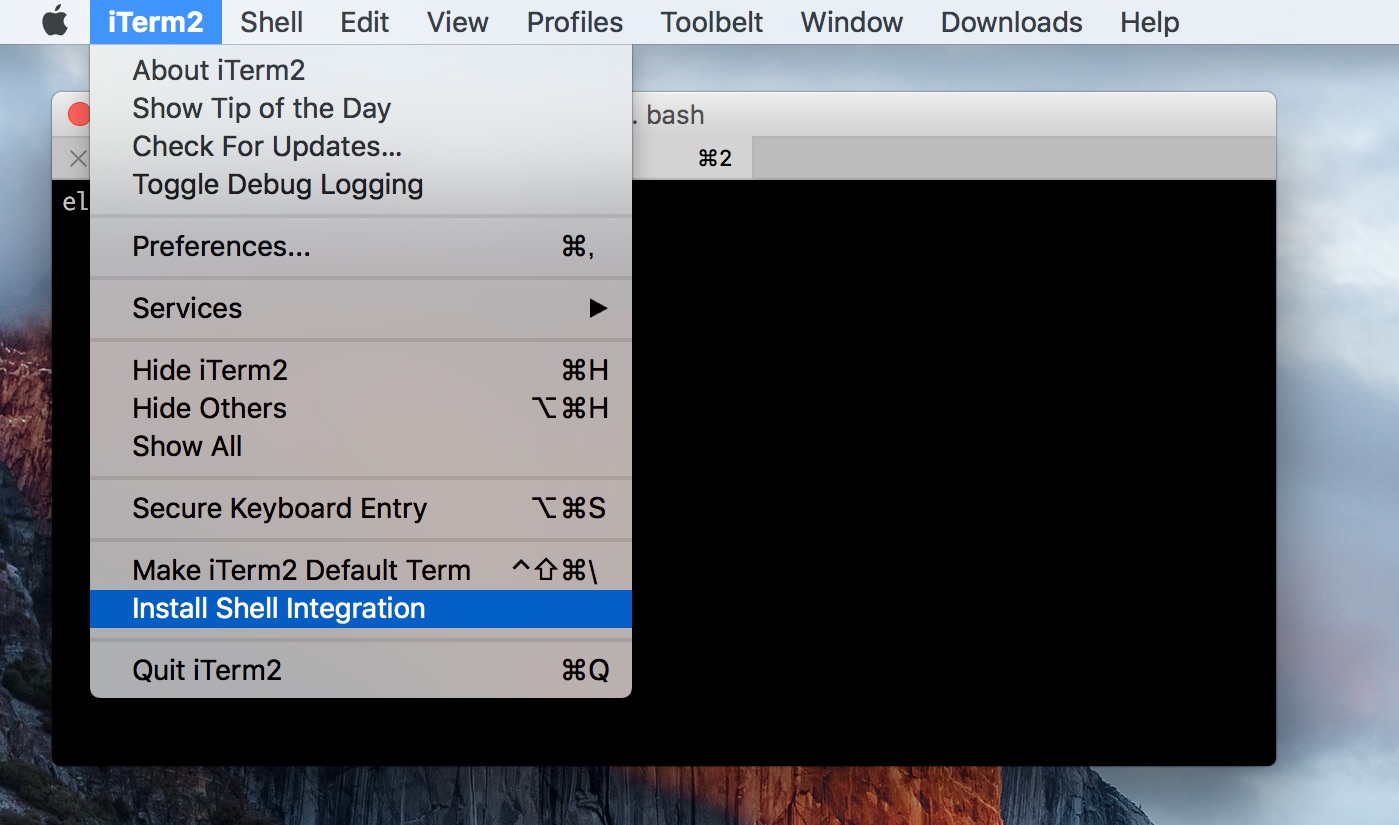1399x825 pixels.
Task: Open the View menu
Action: click(458, 22)
